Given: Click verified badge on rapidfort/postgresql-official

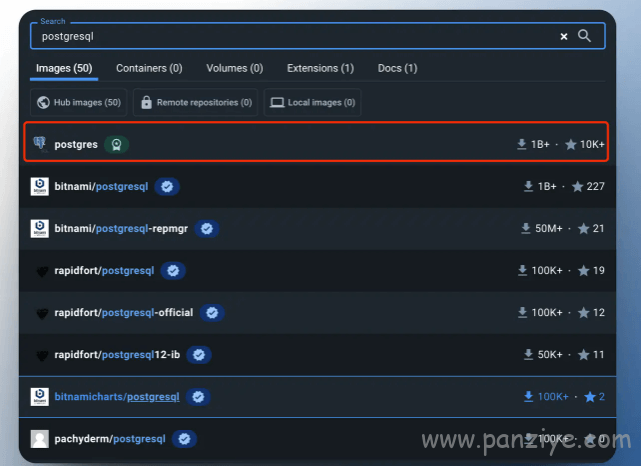Looking at the screenshot, I should pos(212,313).
